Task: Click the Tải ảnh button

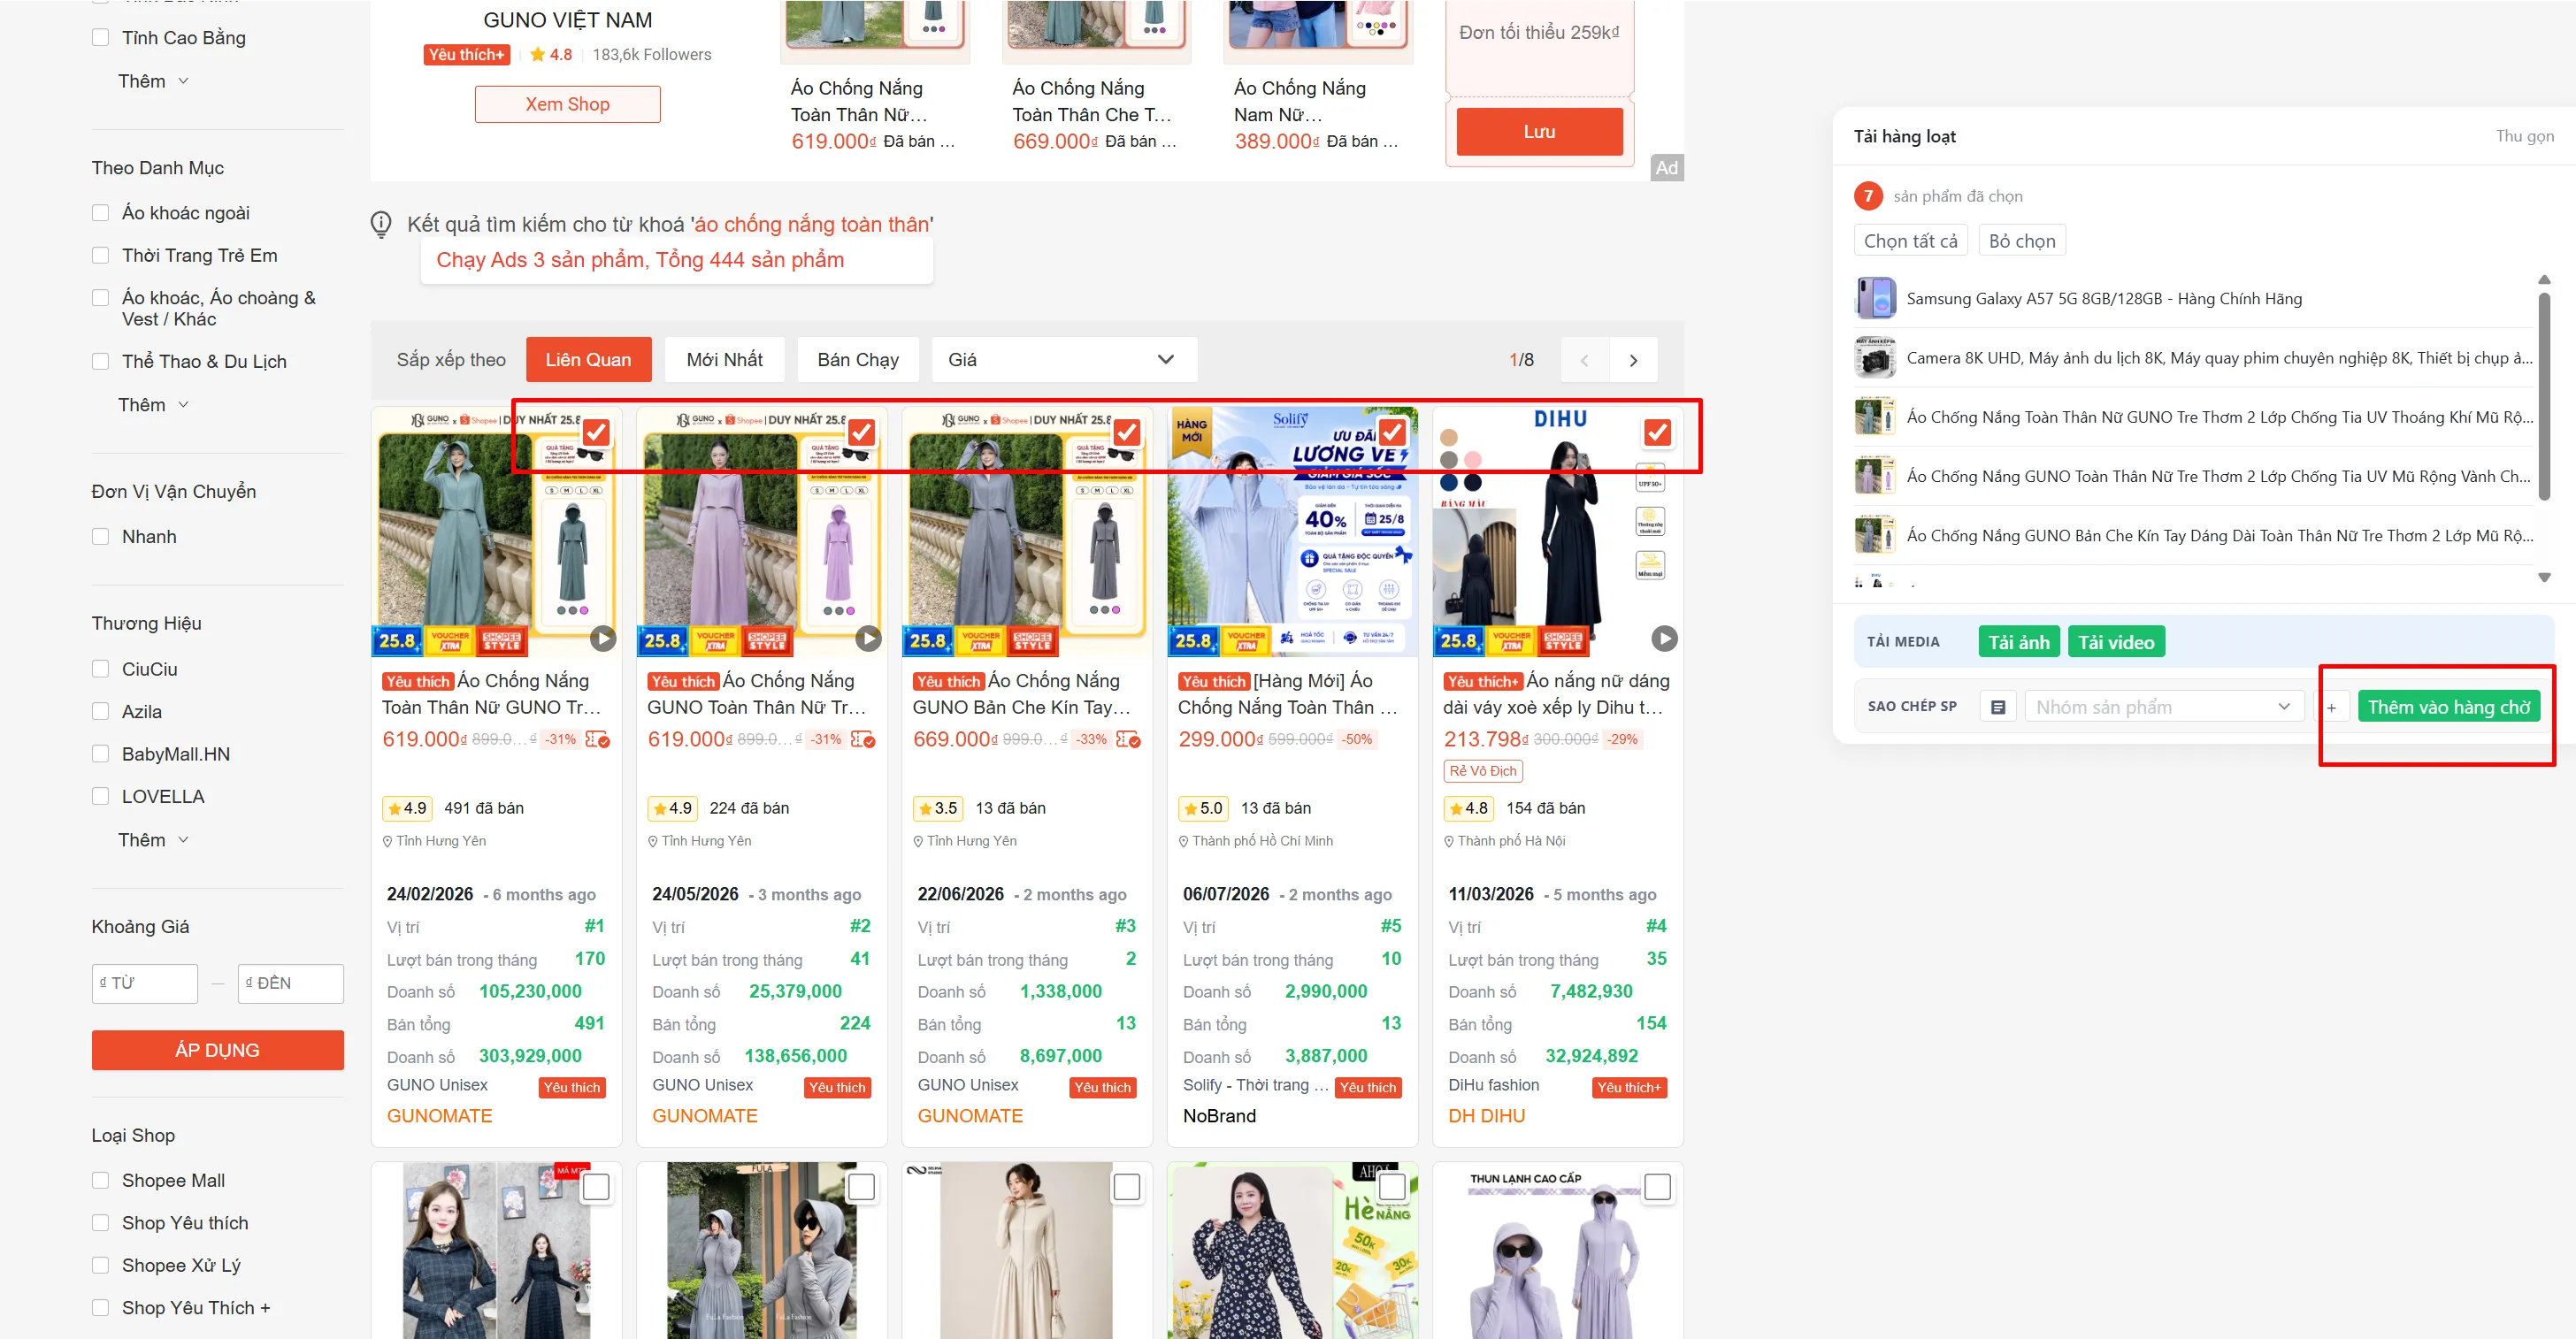Action: point(2019,642)
